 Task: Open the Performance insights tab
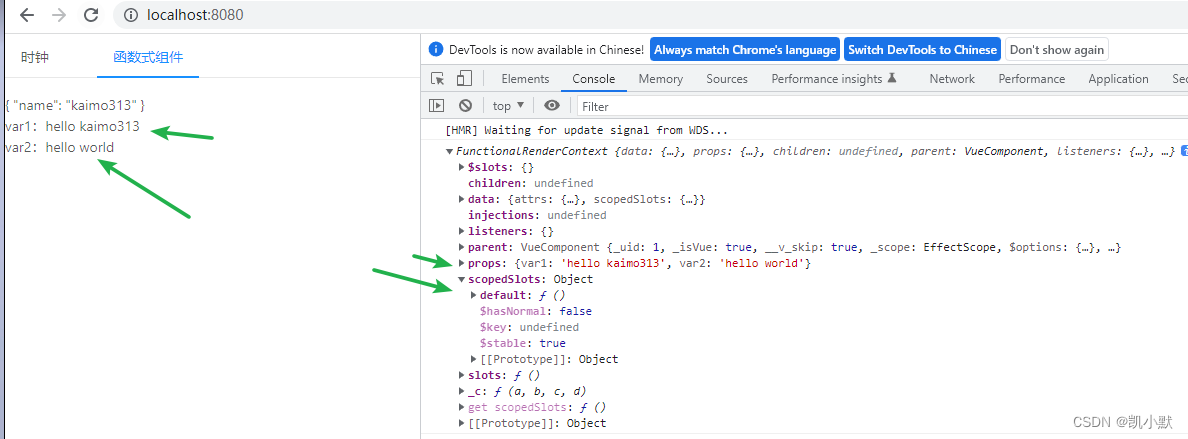point(834,79)
